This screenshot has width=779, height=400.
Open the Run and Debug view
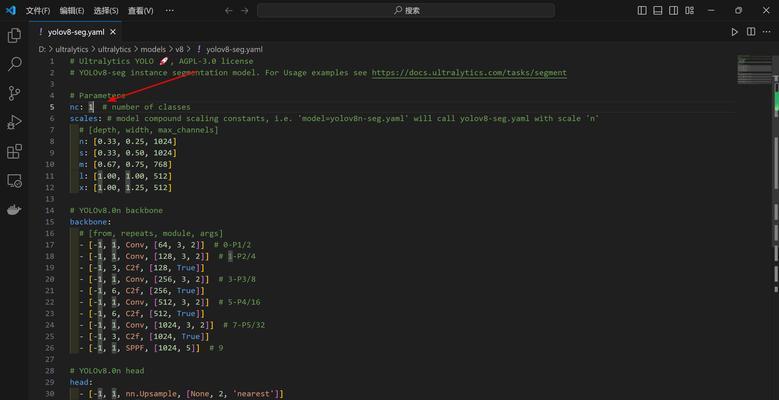[x=14, y=122]
